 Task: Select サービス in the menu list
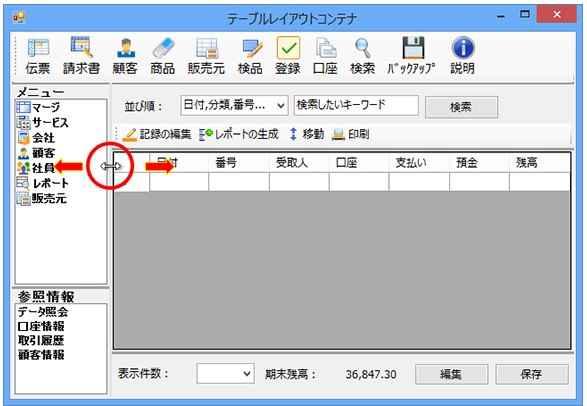pos(43,122)
